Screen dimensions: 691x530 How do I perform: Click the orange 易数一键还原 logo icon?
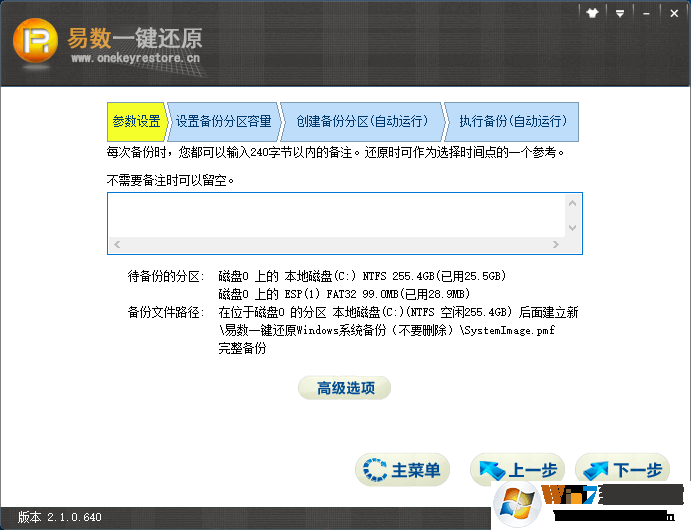tap(35, 41)
